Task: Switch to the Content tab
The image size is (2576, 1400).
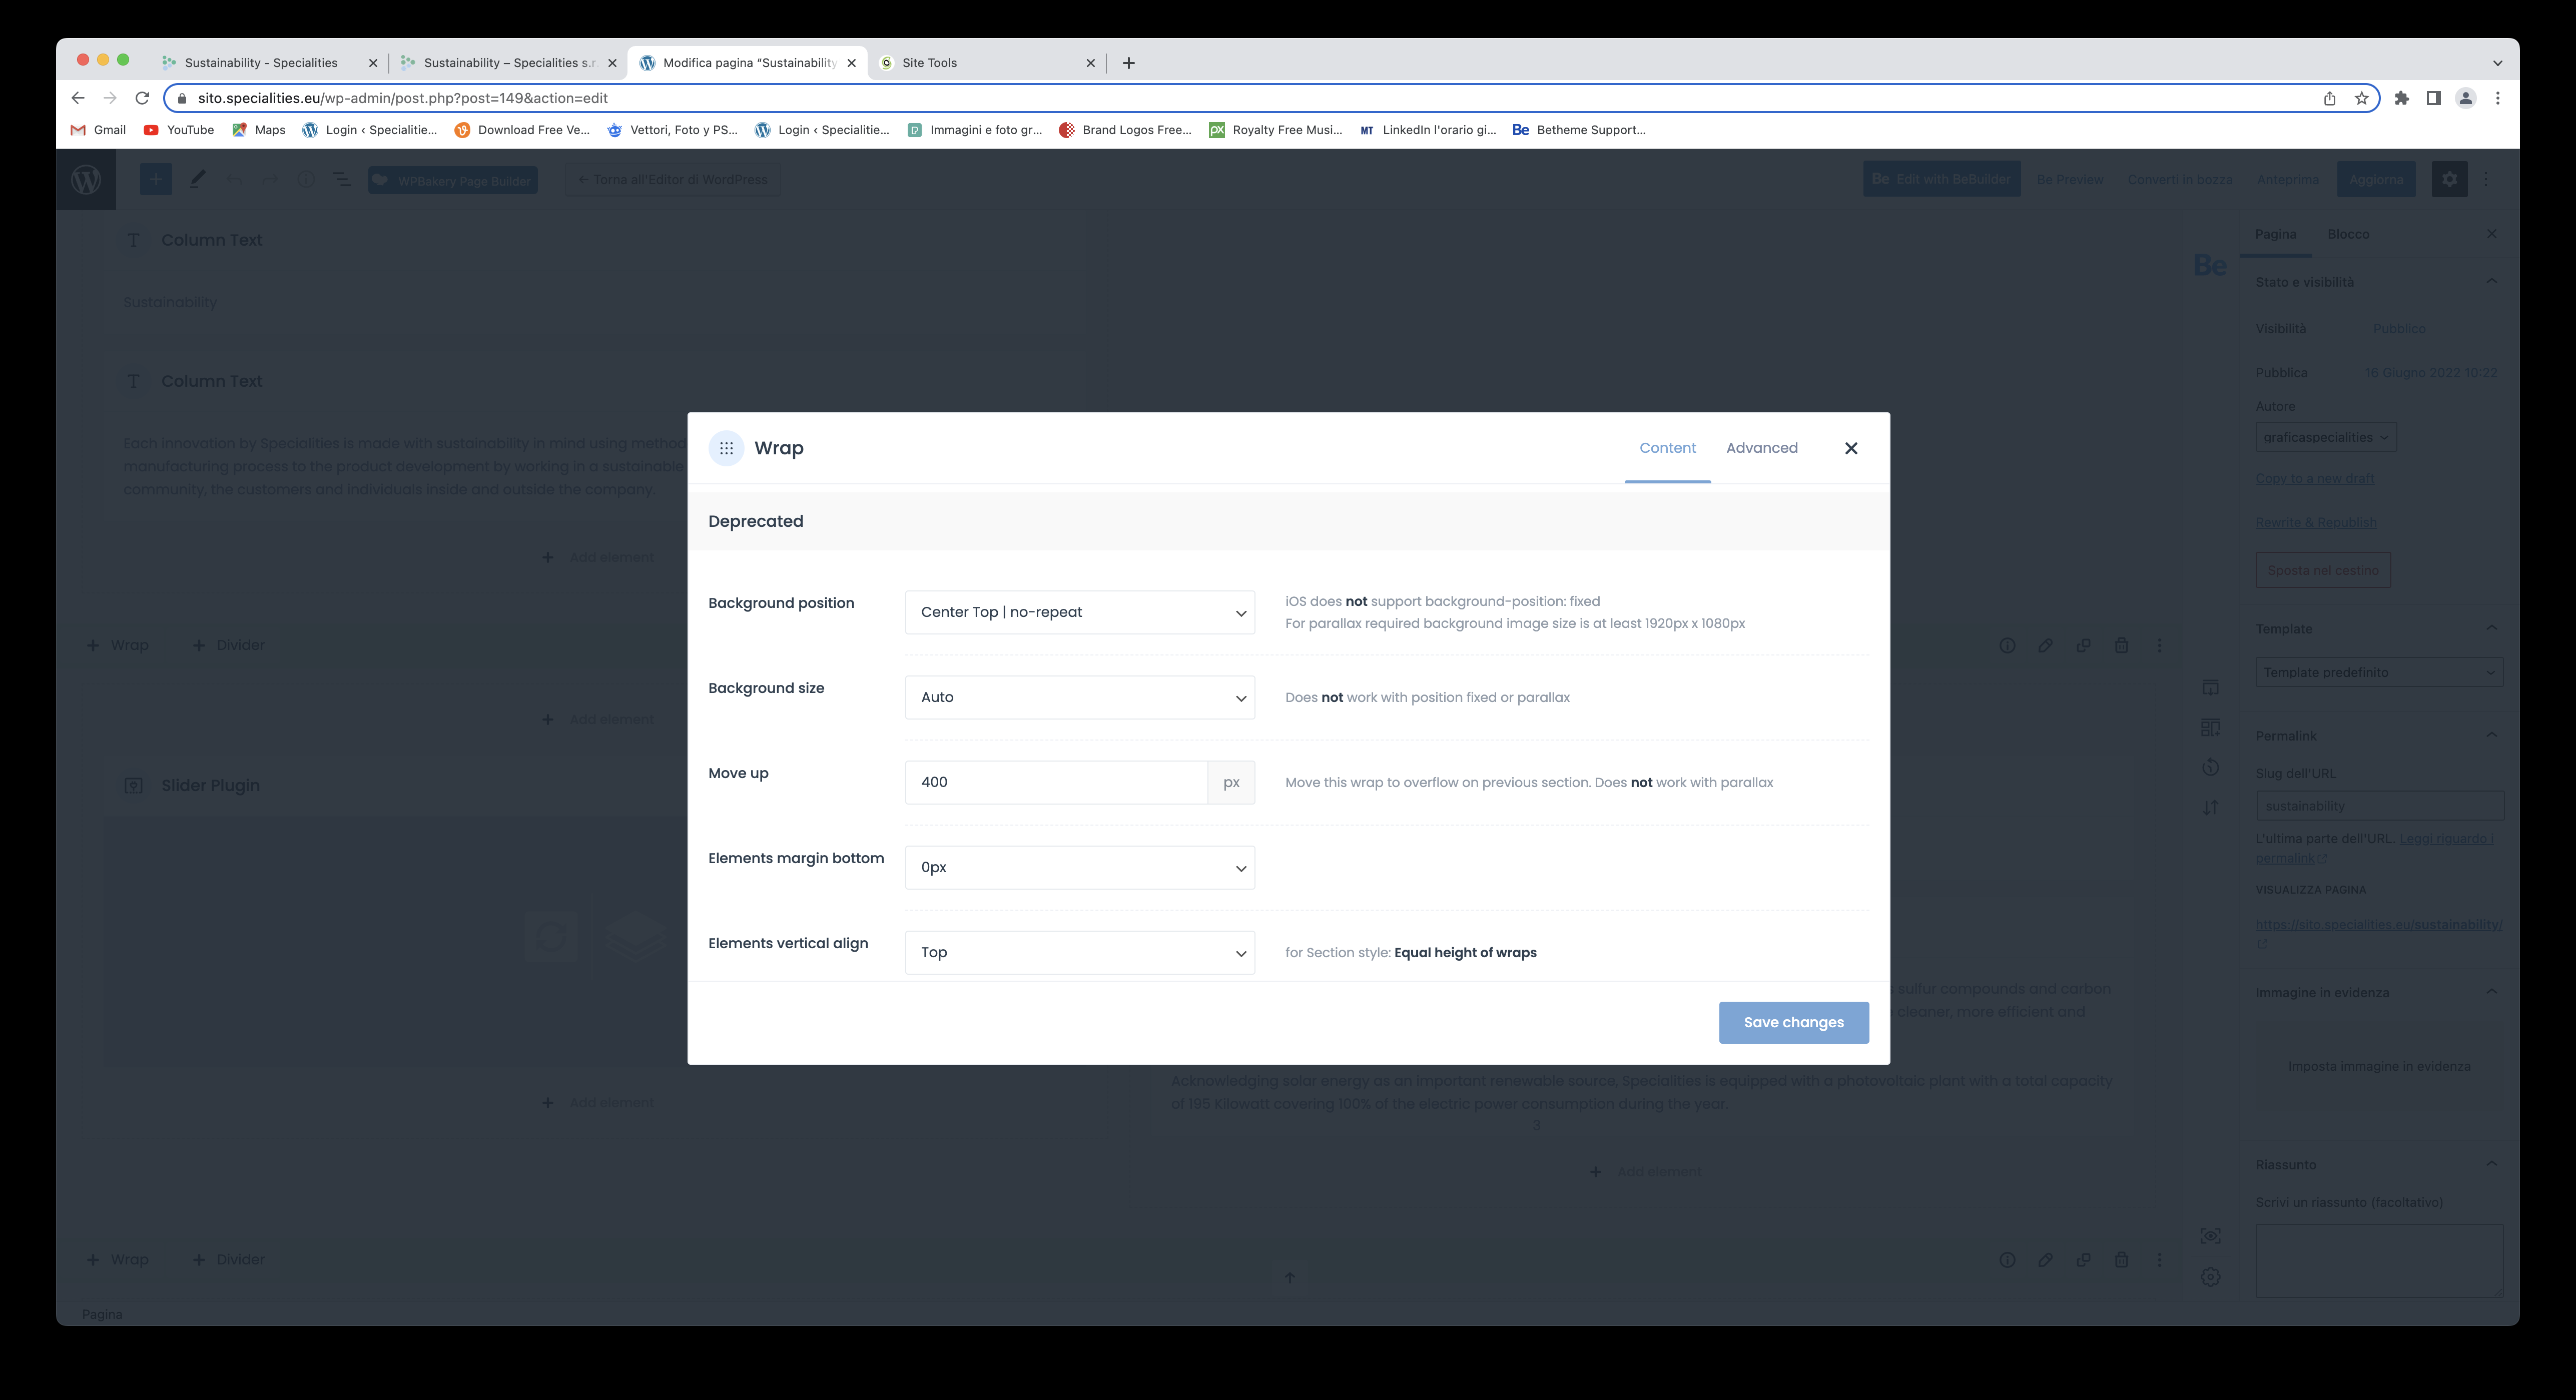Action: point(1667,448)
